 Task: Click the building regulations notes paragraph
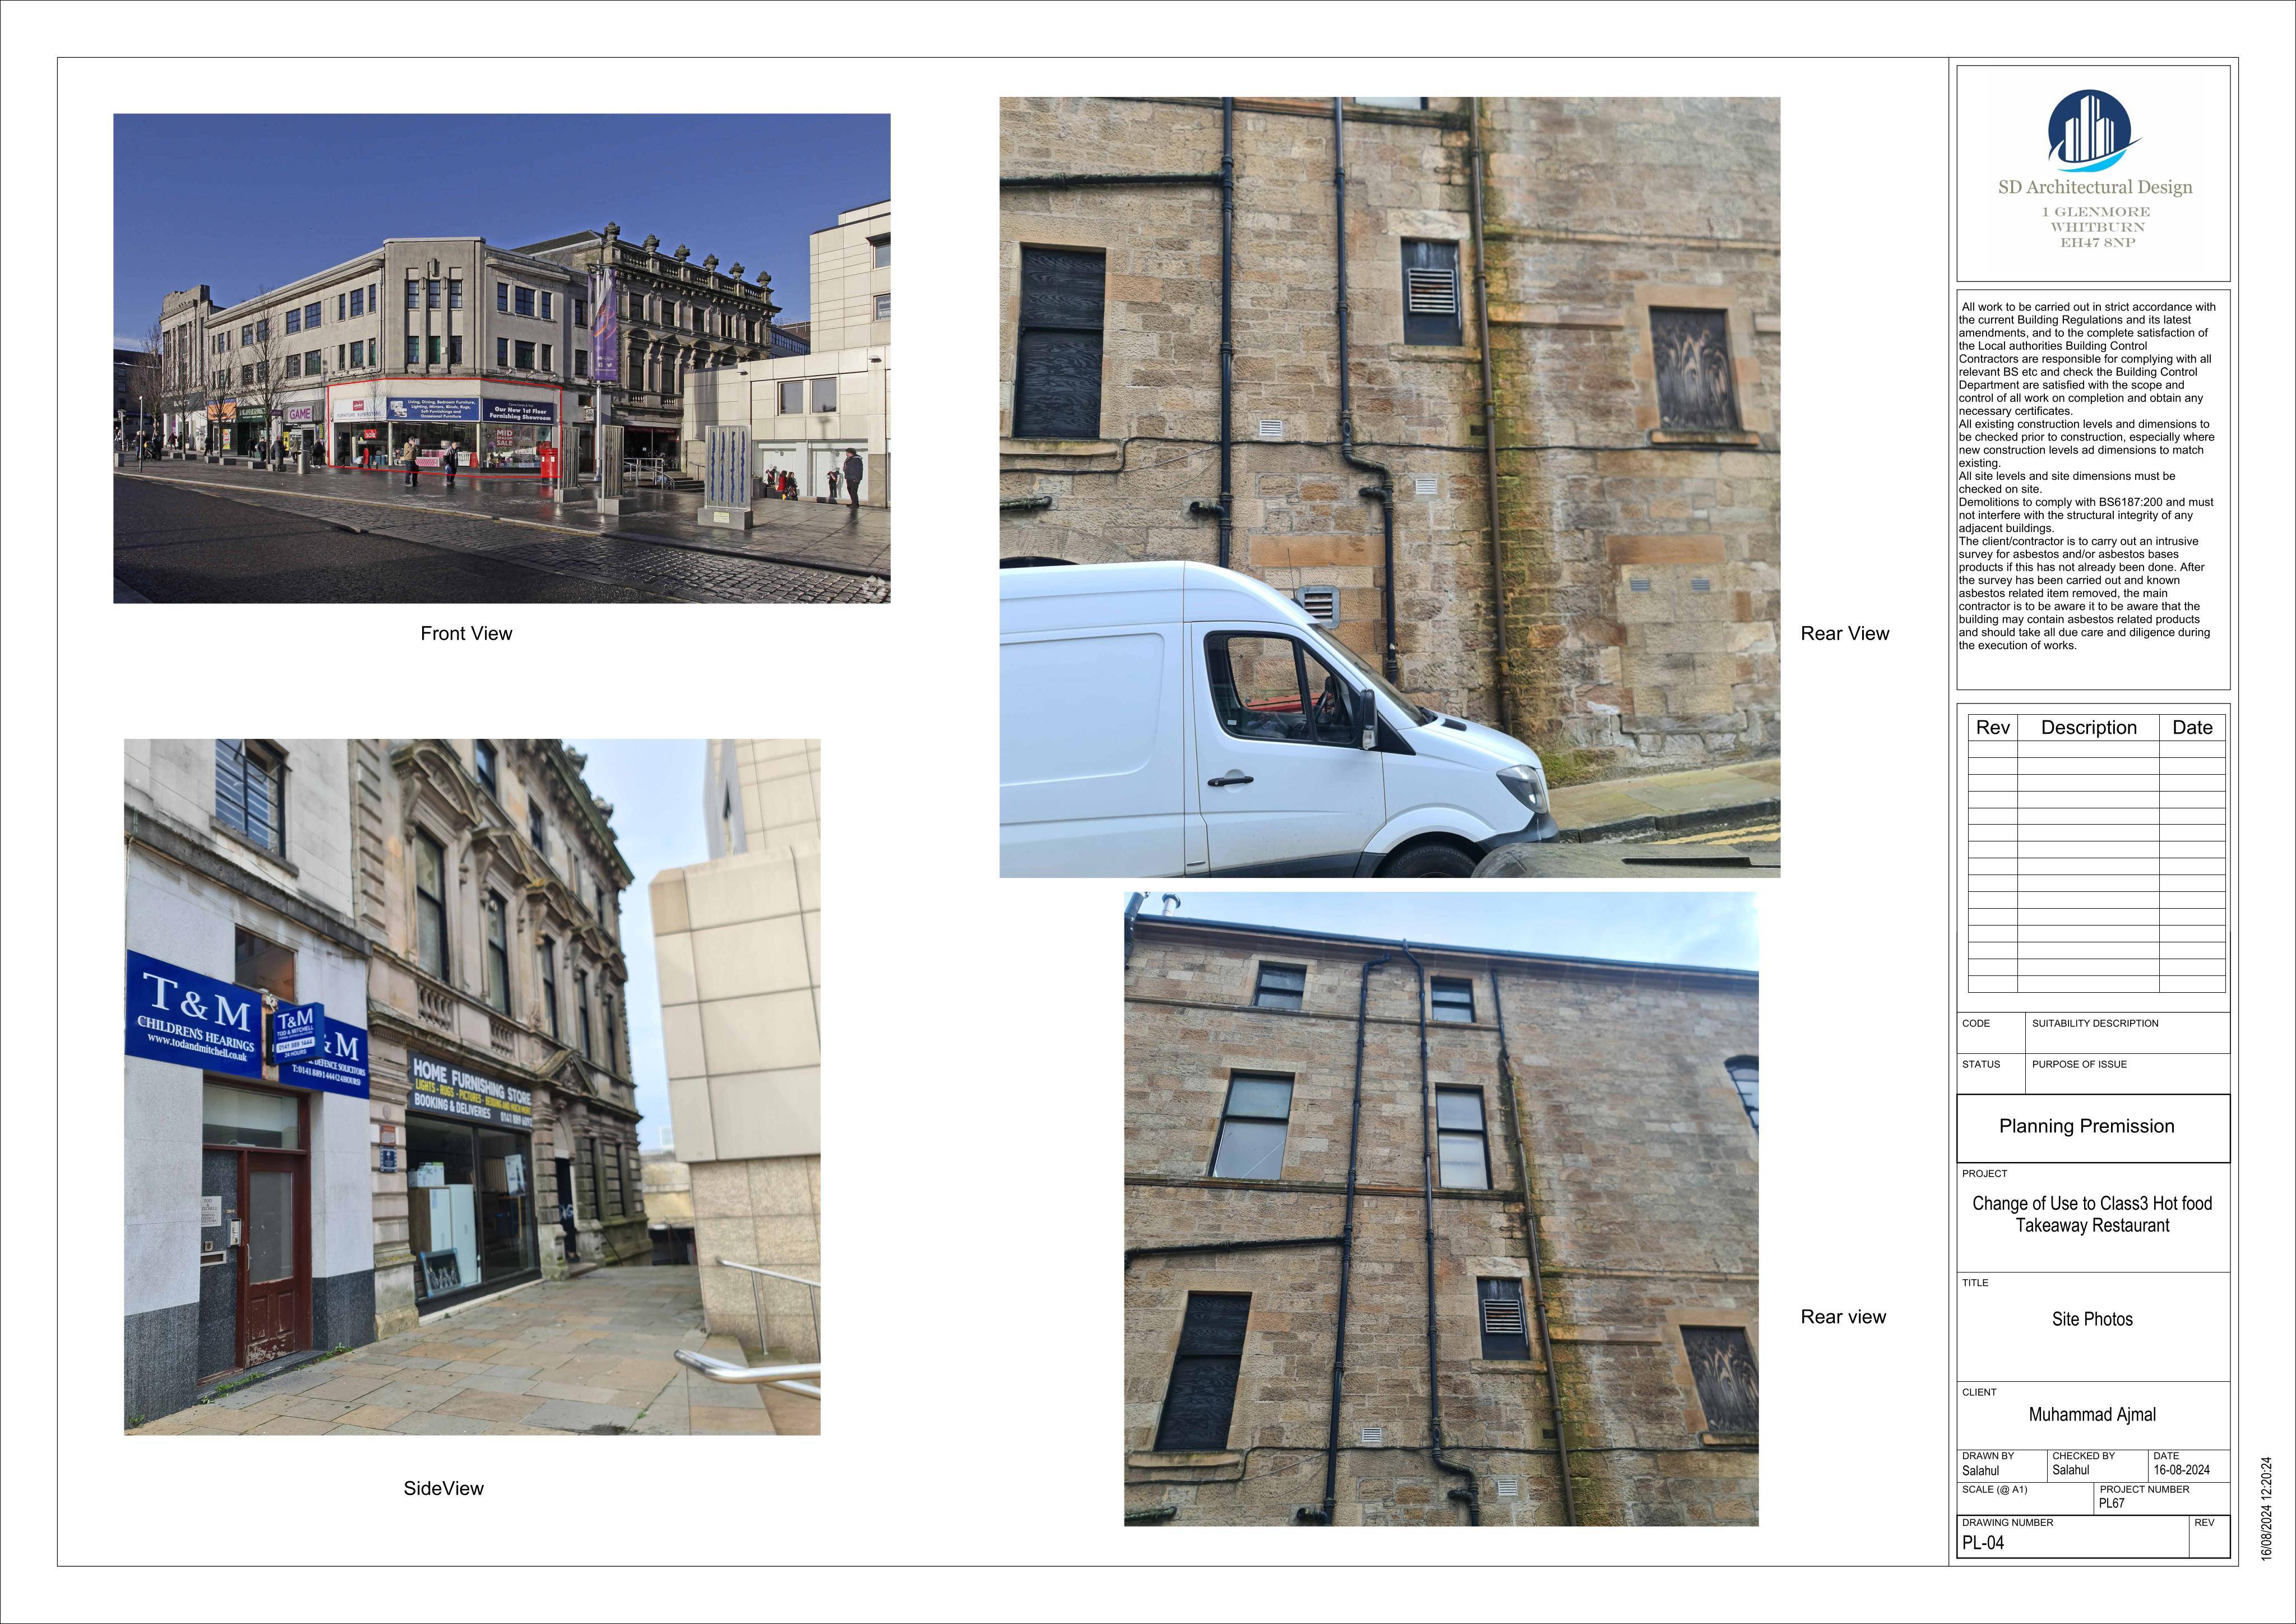(x=2087, y=476)
